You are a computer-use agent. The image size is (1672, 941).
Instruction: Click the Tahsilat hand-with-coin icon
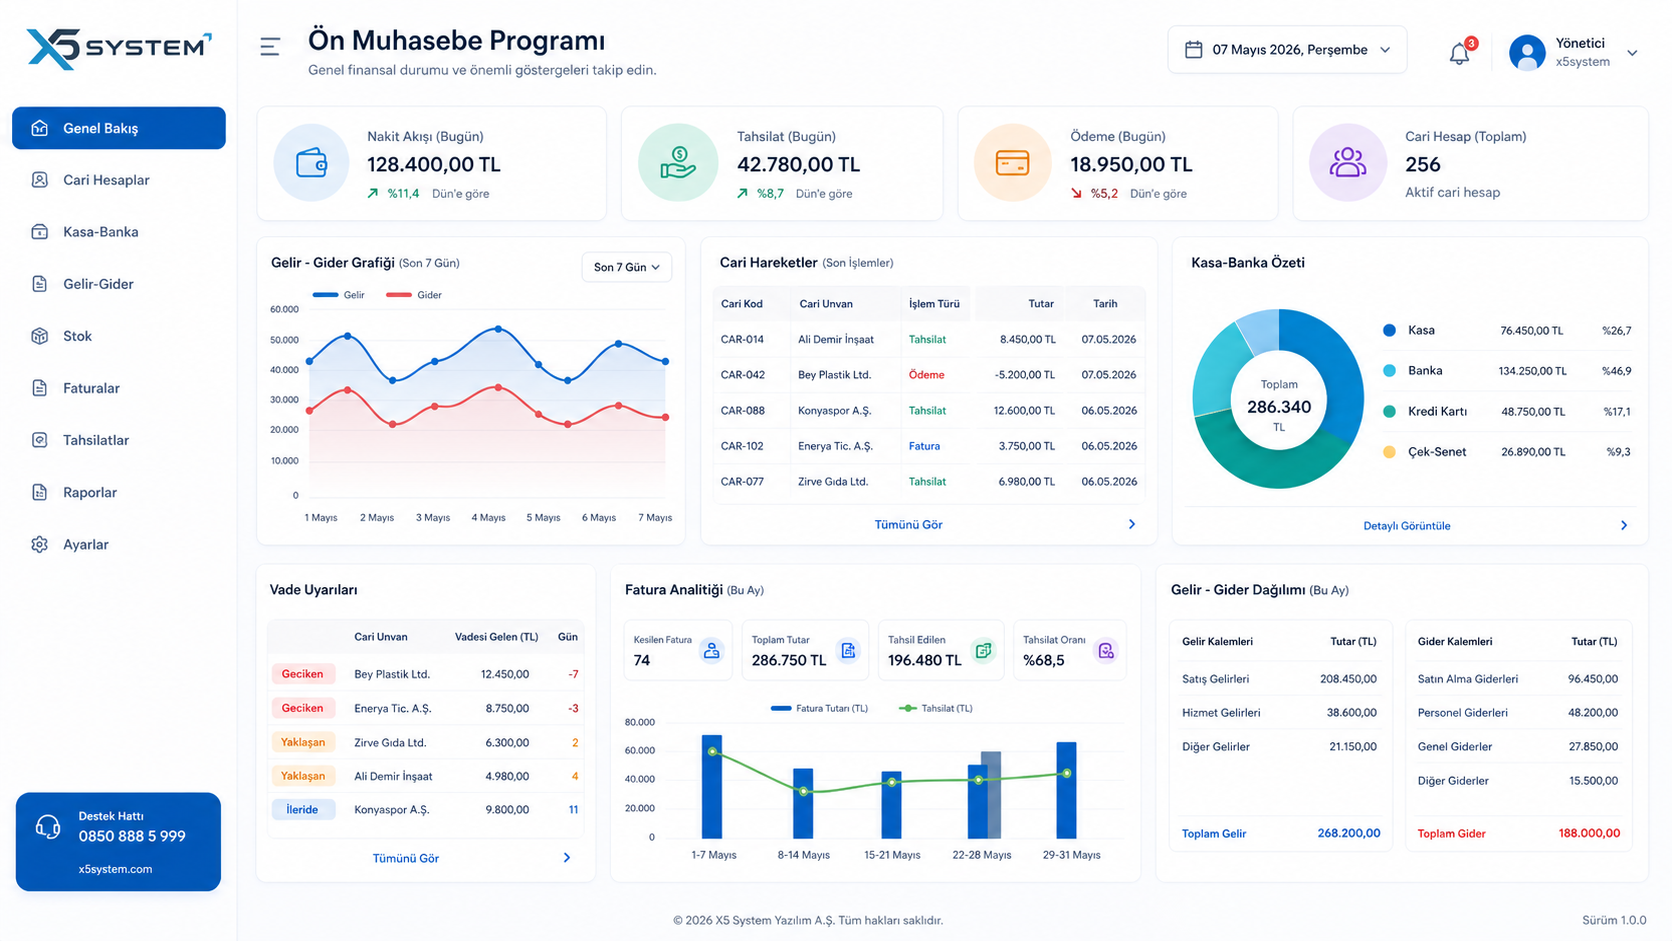678,163
